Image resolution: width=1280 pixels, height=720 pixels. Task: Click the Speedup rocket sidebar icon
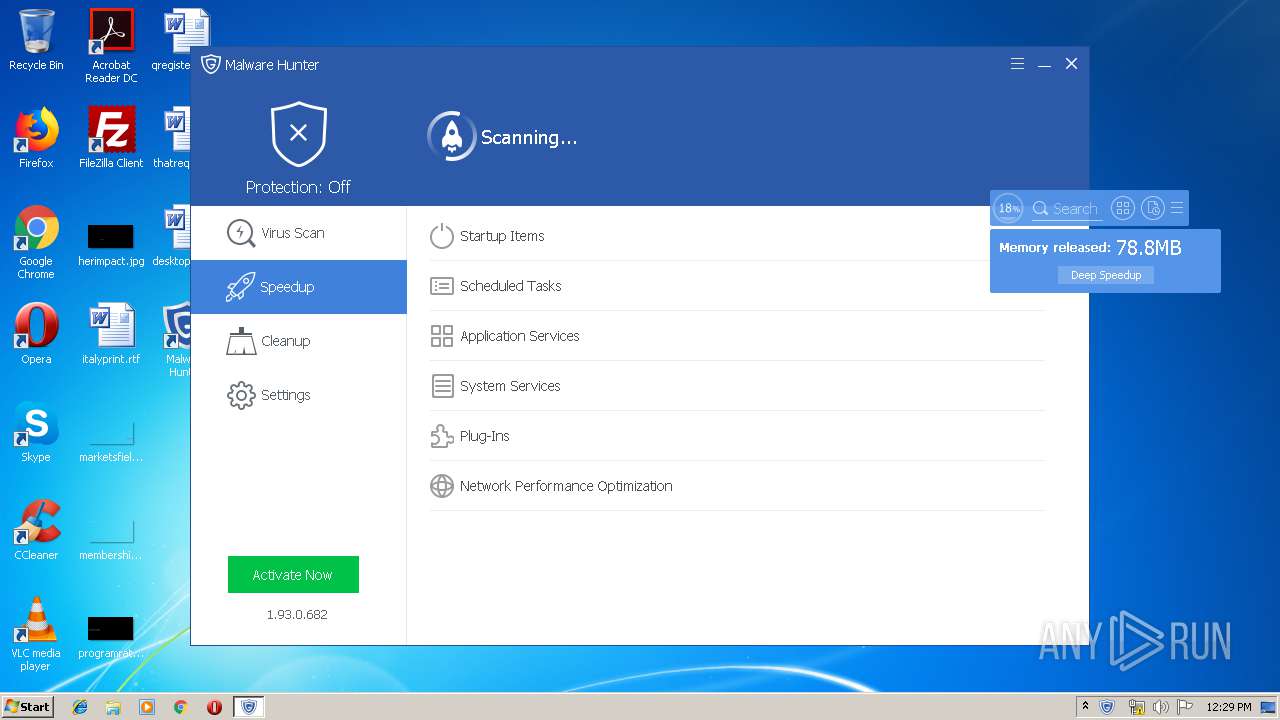240,287
